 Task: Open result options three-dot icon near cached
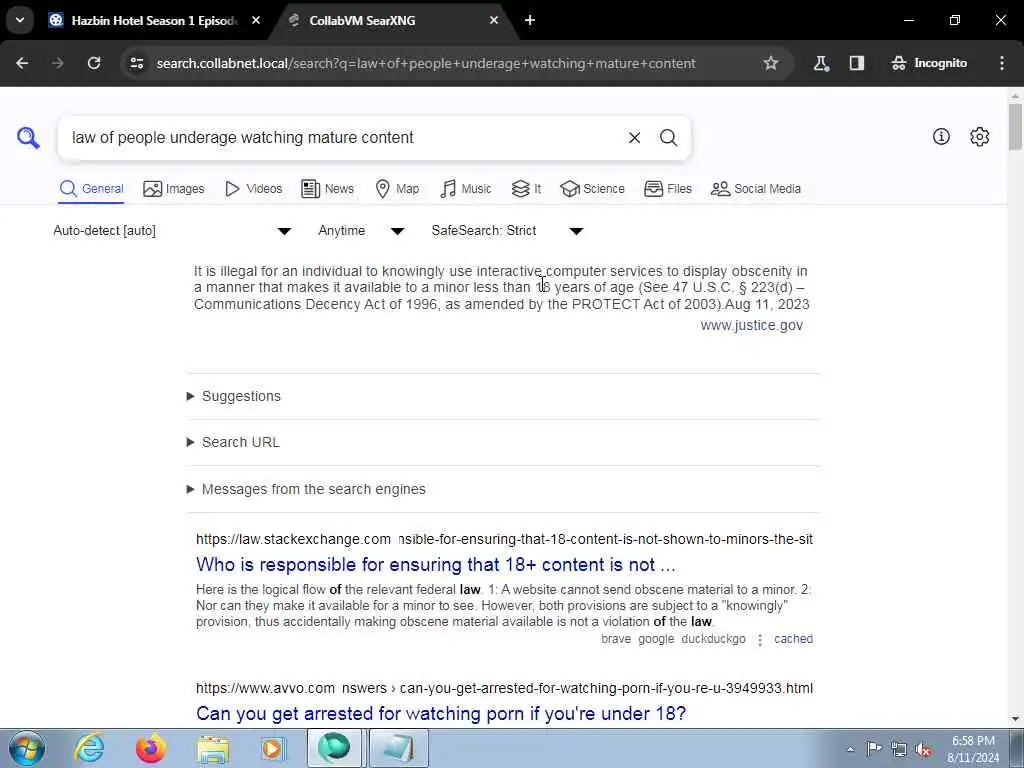(x=760, y=640)
